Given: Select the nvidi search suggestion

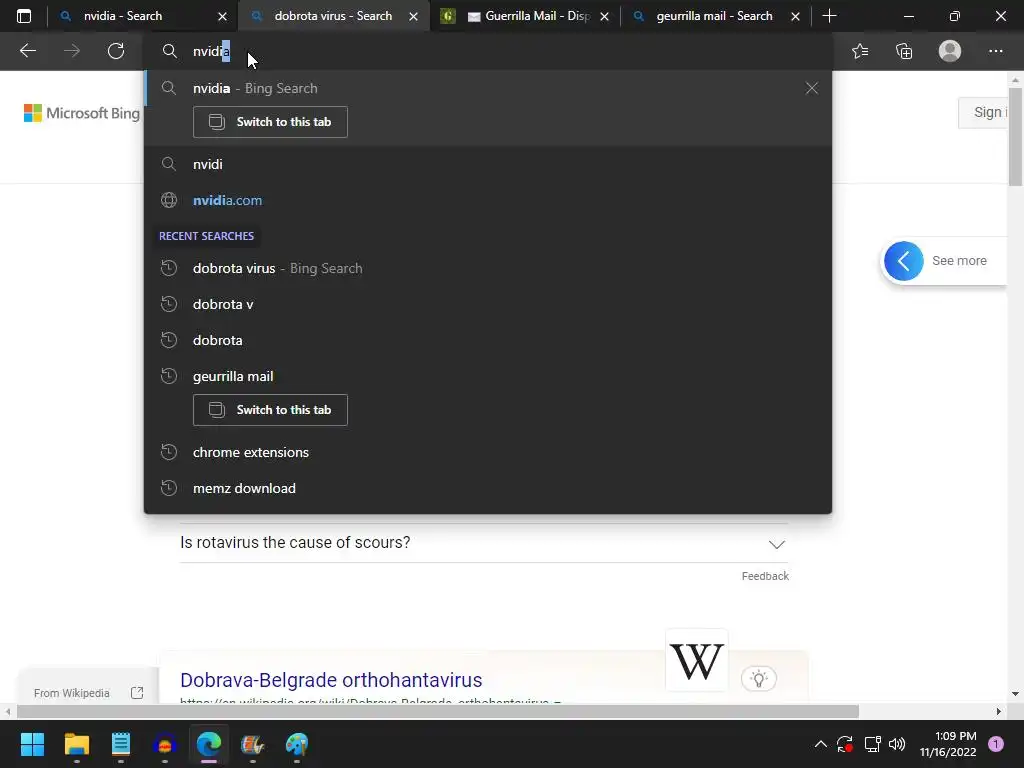Looking at the screenshot, I should (x=488, y=164).
